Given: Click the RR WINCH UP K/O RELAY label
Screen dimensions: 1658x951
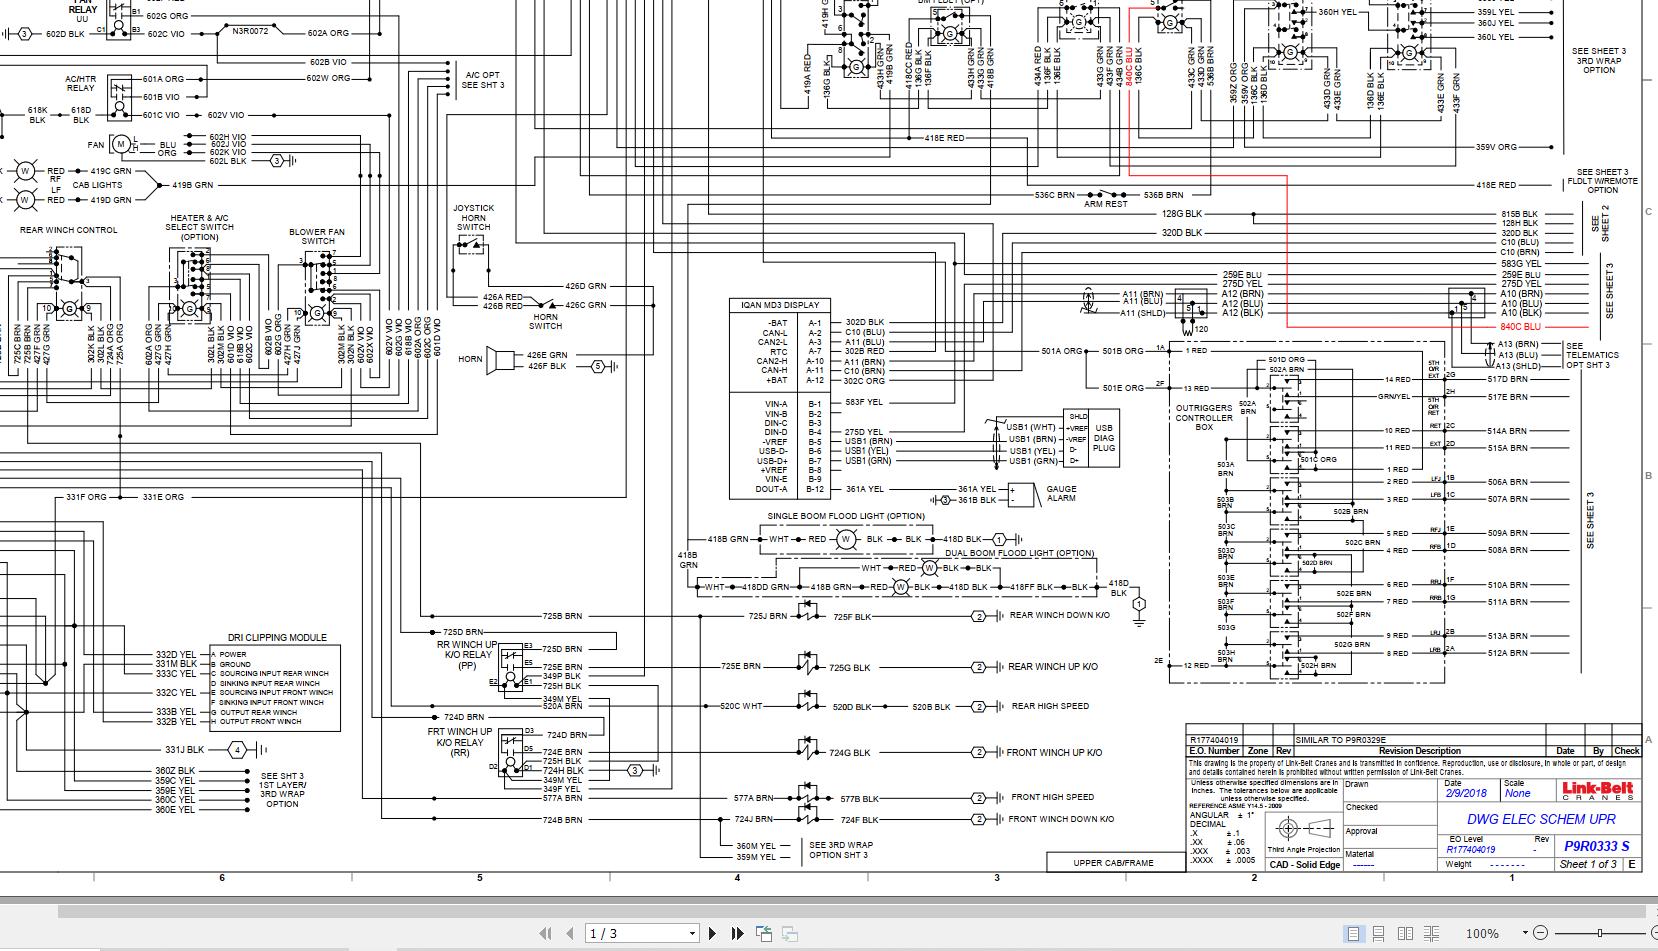Looking at the screenshot, I should click(x=468, y=656).
